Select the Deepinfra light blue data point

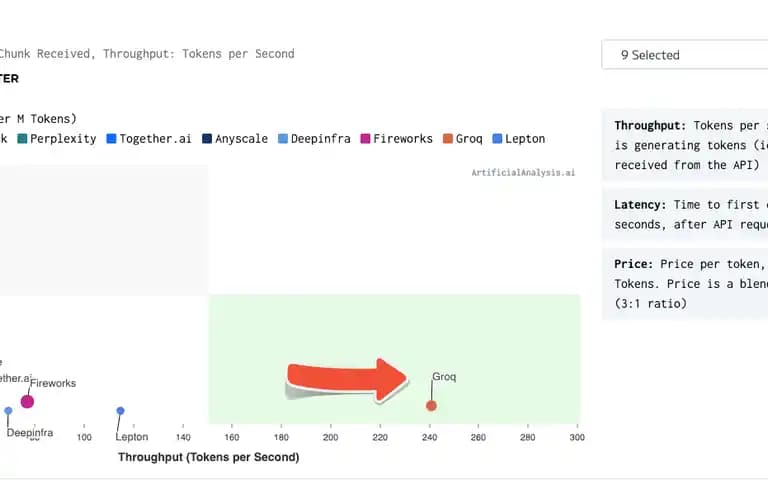click(x=8, y=410)
